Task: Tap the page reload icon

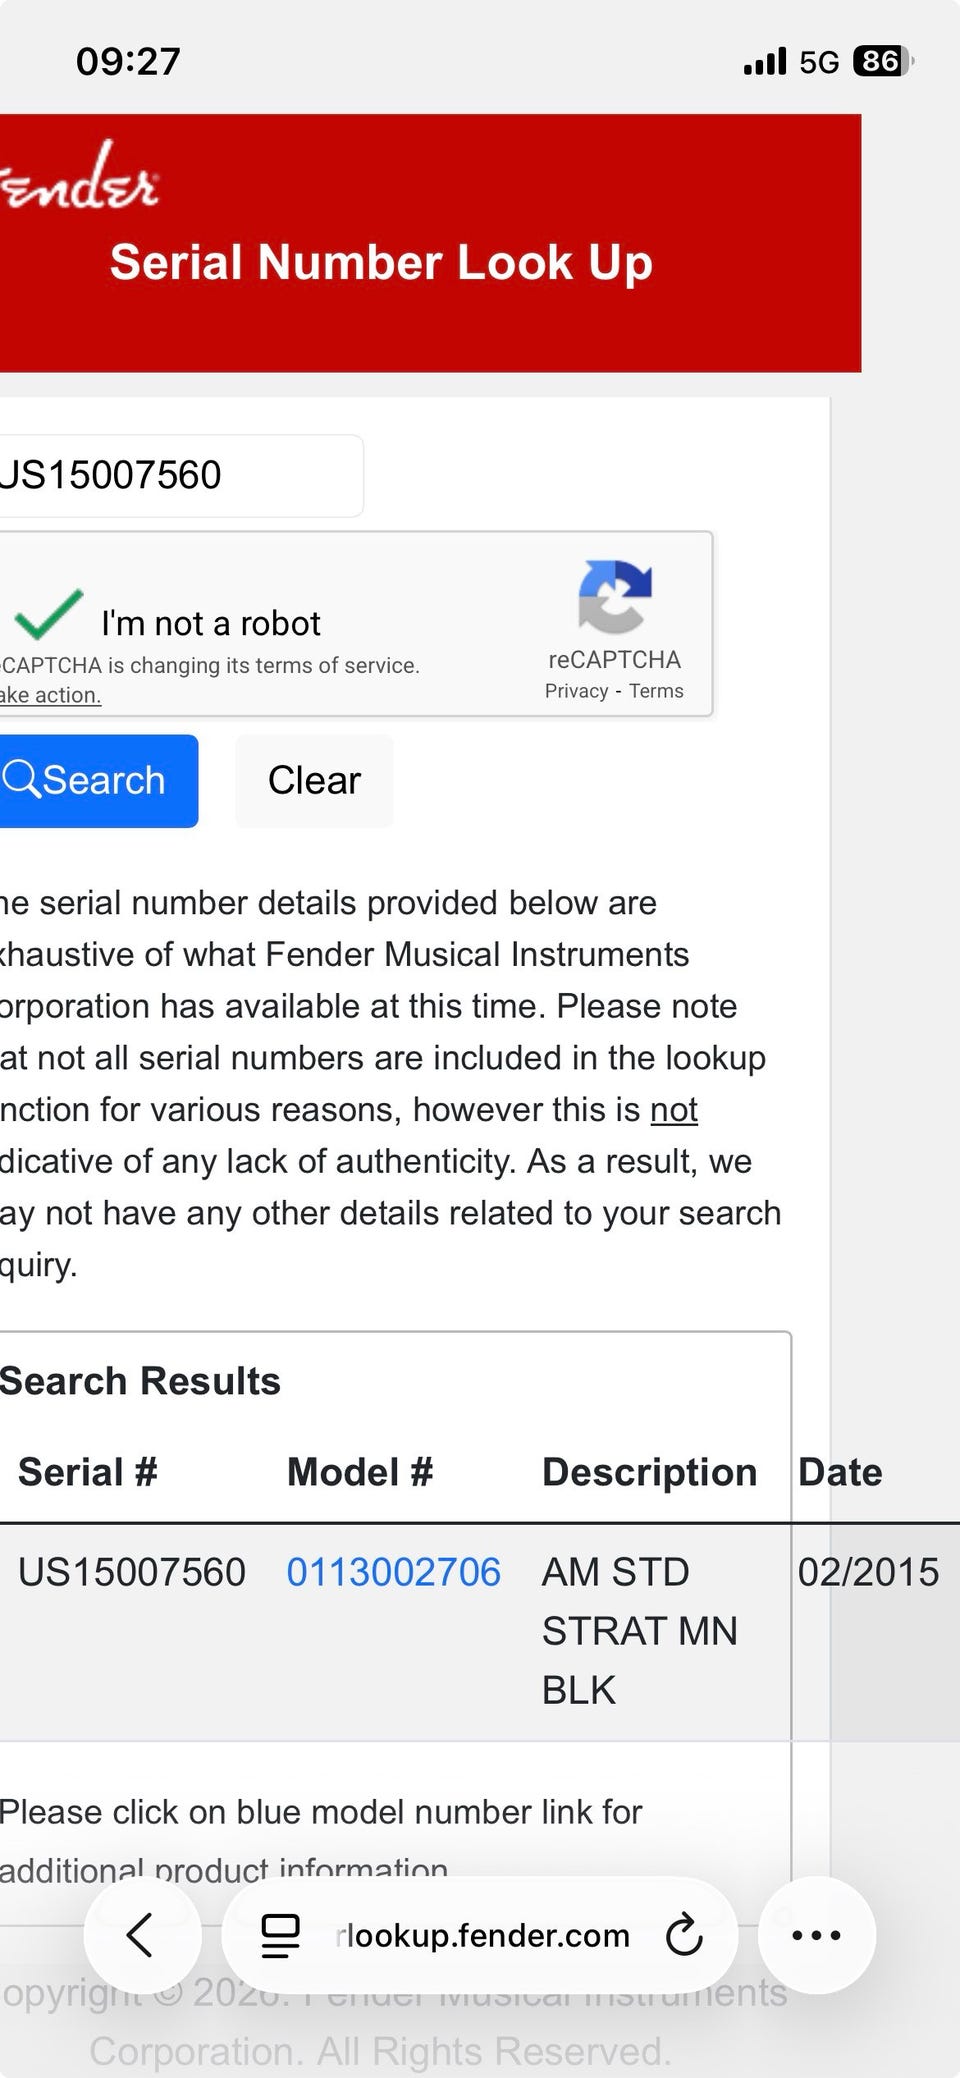Action: click(684, 1935)
